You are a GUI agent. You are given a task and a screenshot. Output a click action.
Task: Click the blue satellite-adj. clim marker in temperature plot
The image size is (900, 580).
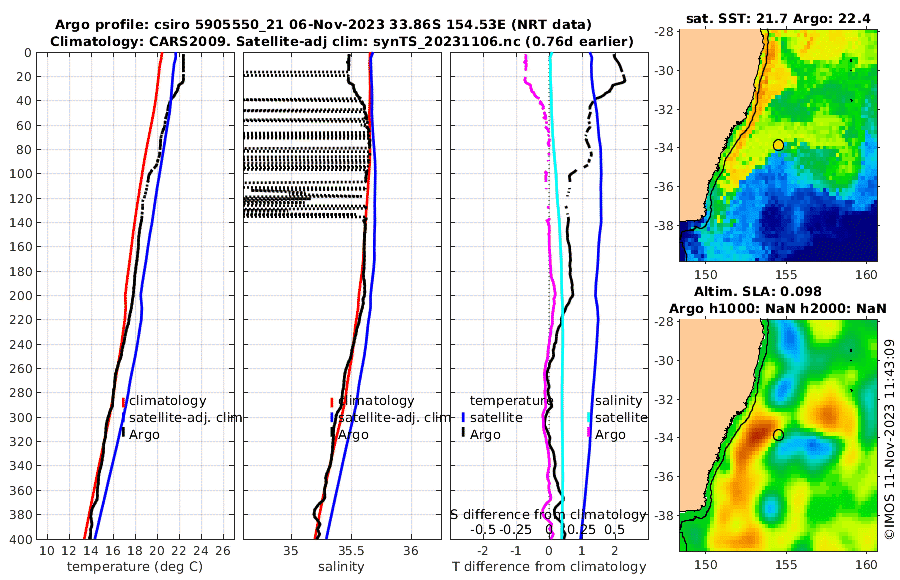pos(123,418)
